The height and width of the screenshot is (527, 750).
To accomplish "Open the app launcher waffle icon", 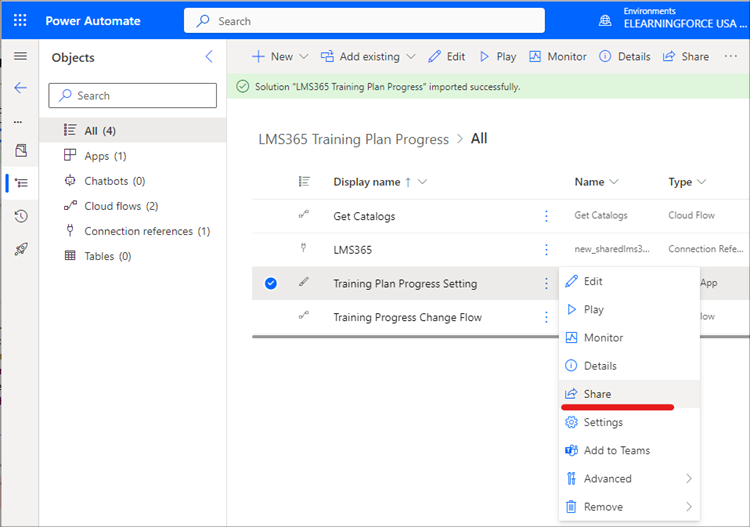I will (20, 21).
